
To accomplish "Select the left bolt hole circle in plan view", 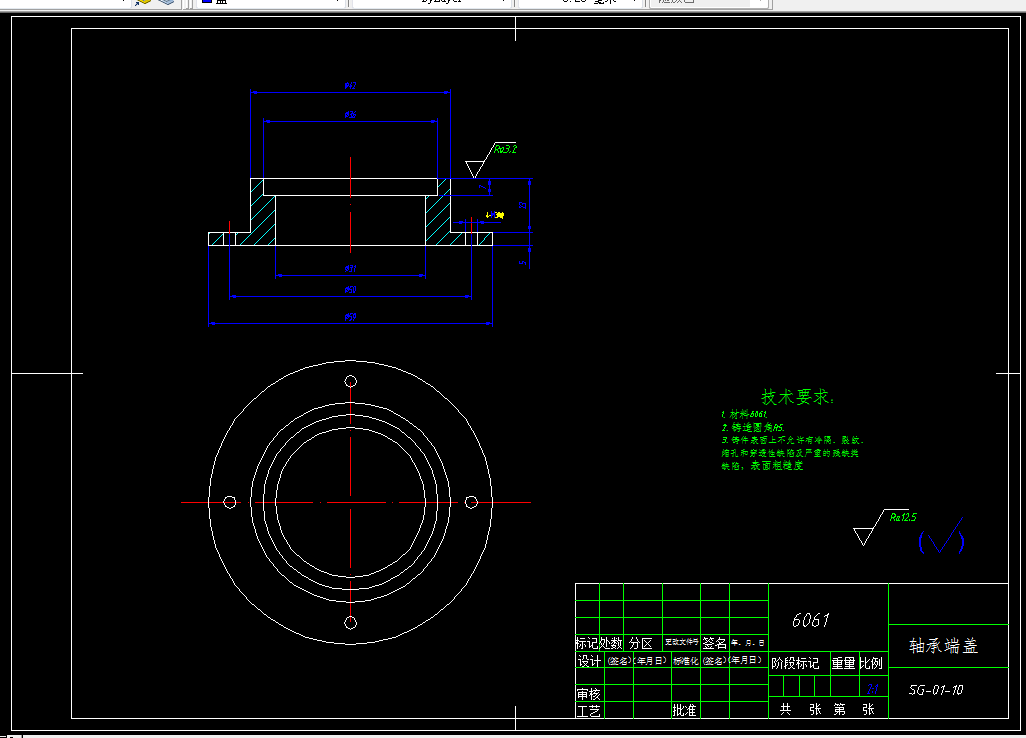I will click(230, 502).
